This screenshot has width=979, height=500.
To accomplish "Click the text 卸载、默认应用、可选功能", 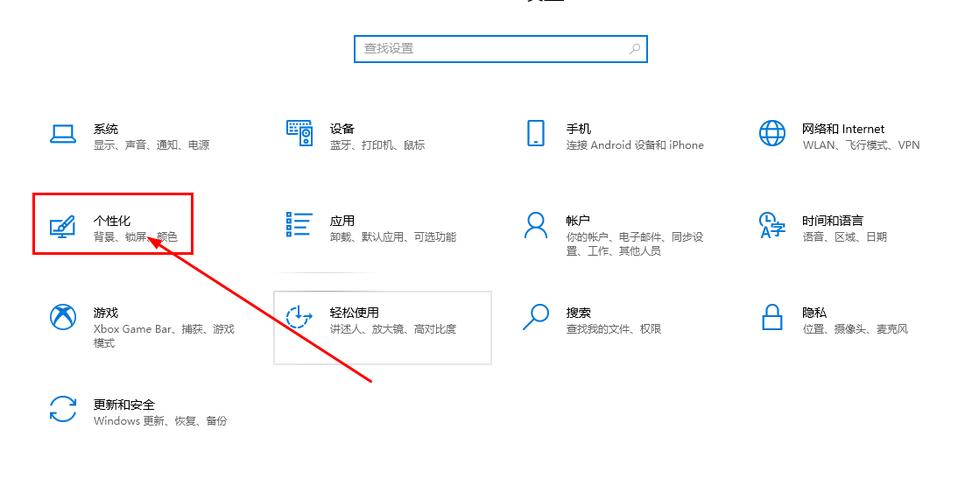I will pyautogui.click(x=393, y=237).
